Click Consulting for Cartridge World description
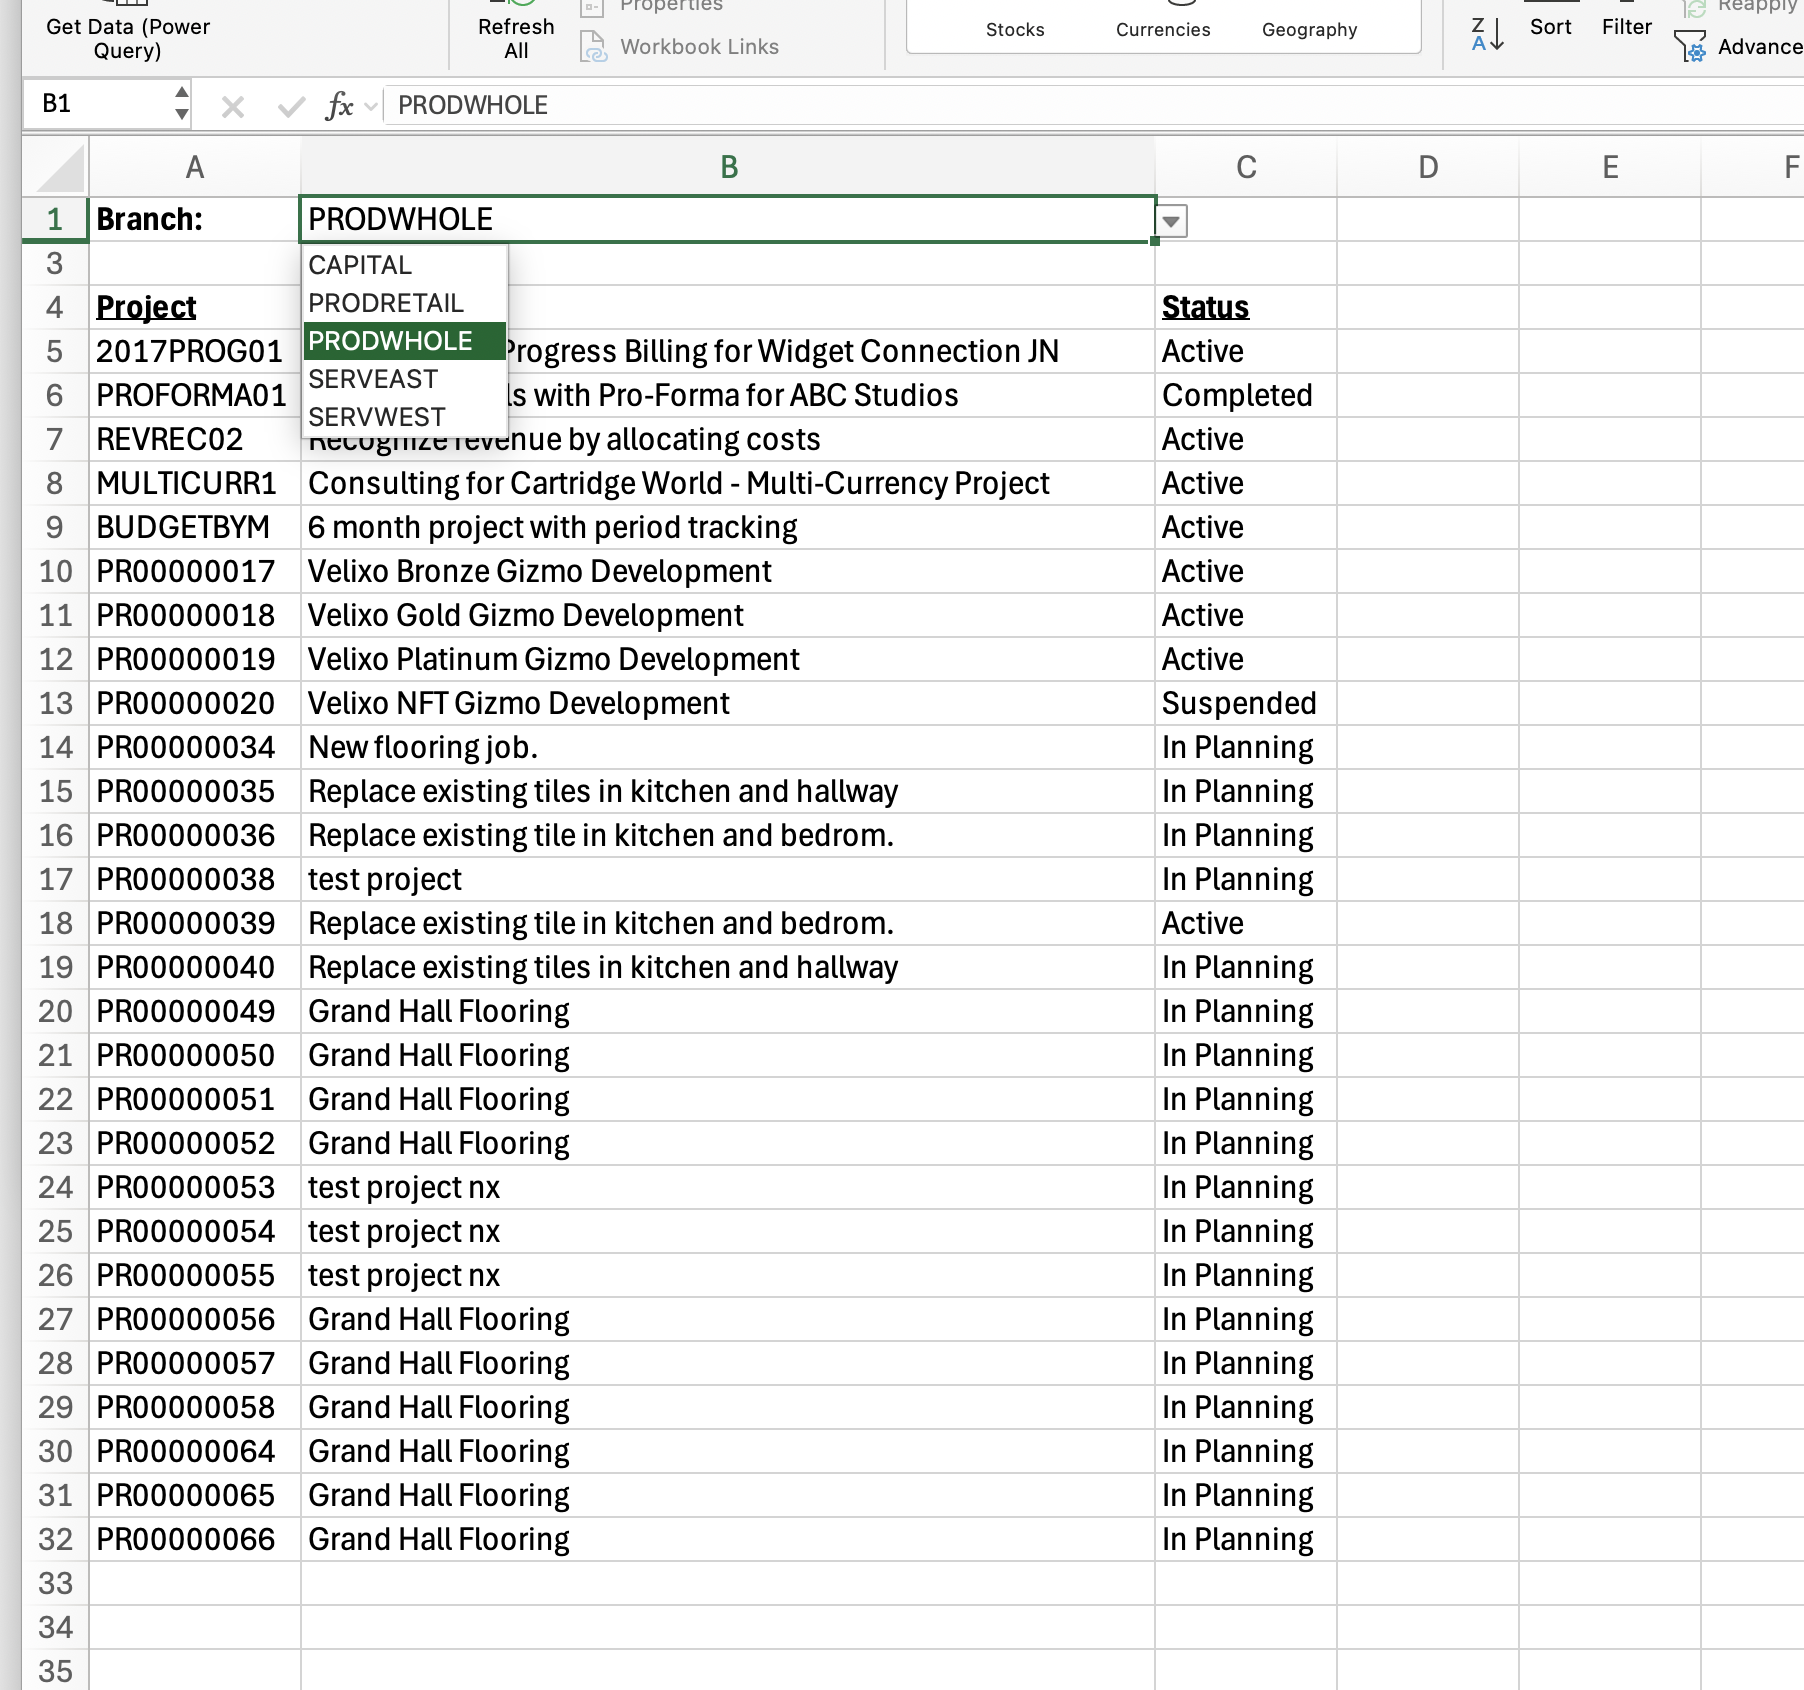The height and width of the screenshot is (1690, 1804). 728,483
